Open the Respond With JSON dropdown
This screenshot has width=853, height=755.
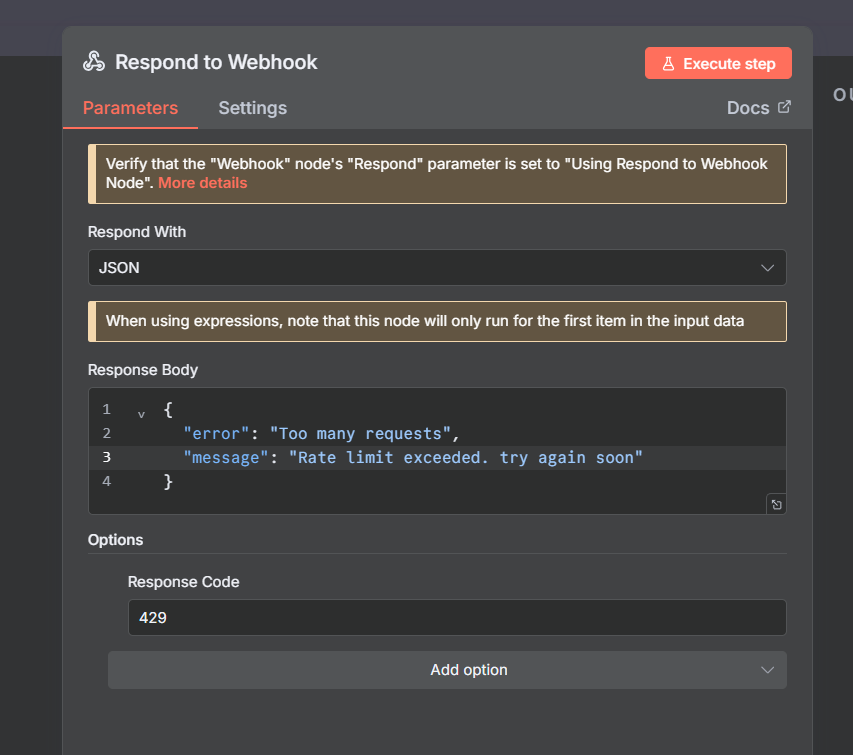coord(436,268)
